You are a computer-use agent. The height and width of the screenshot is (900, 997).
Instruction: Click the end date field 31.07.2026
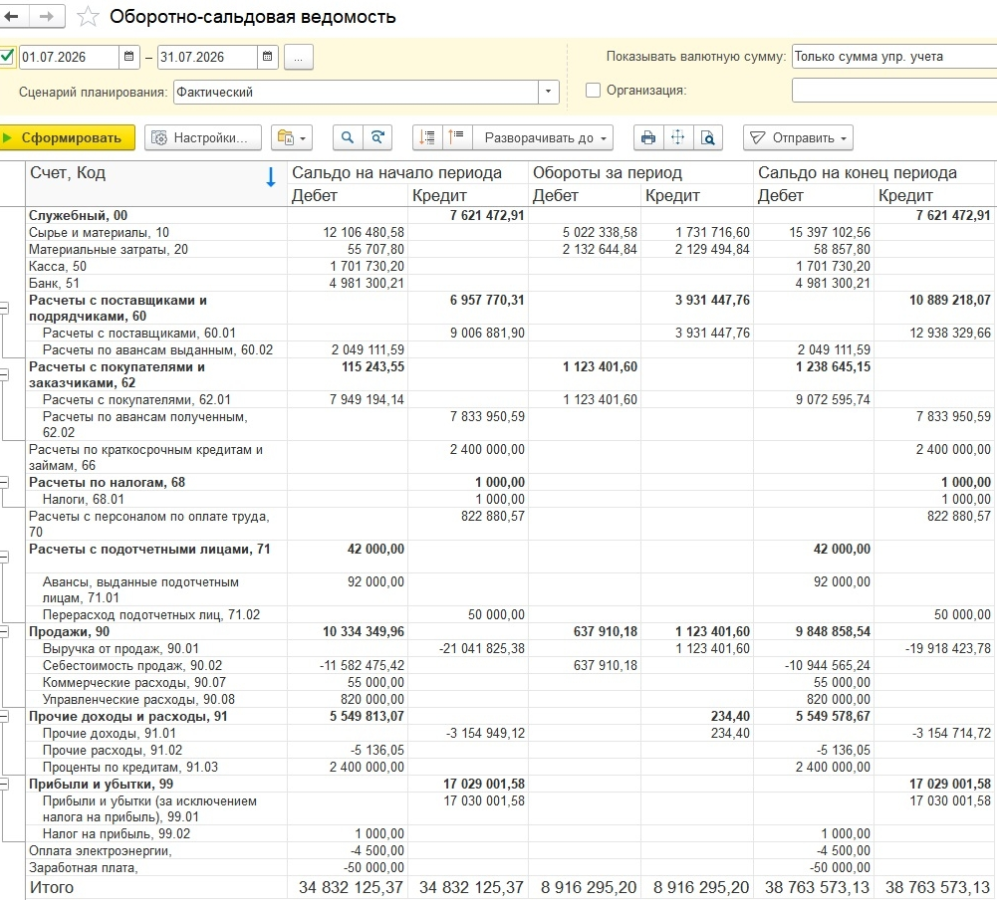pyautogui.click(x=207, y=57)
